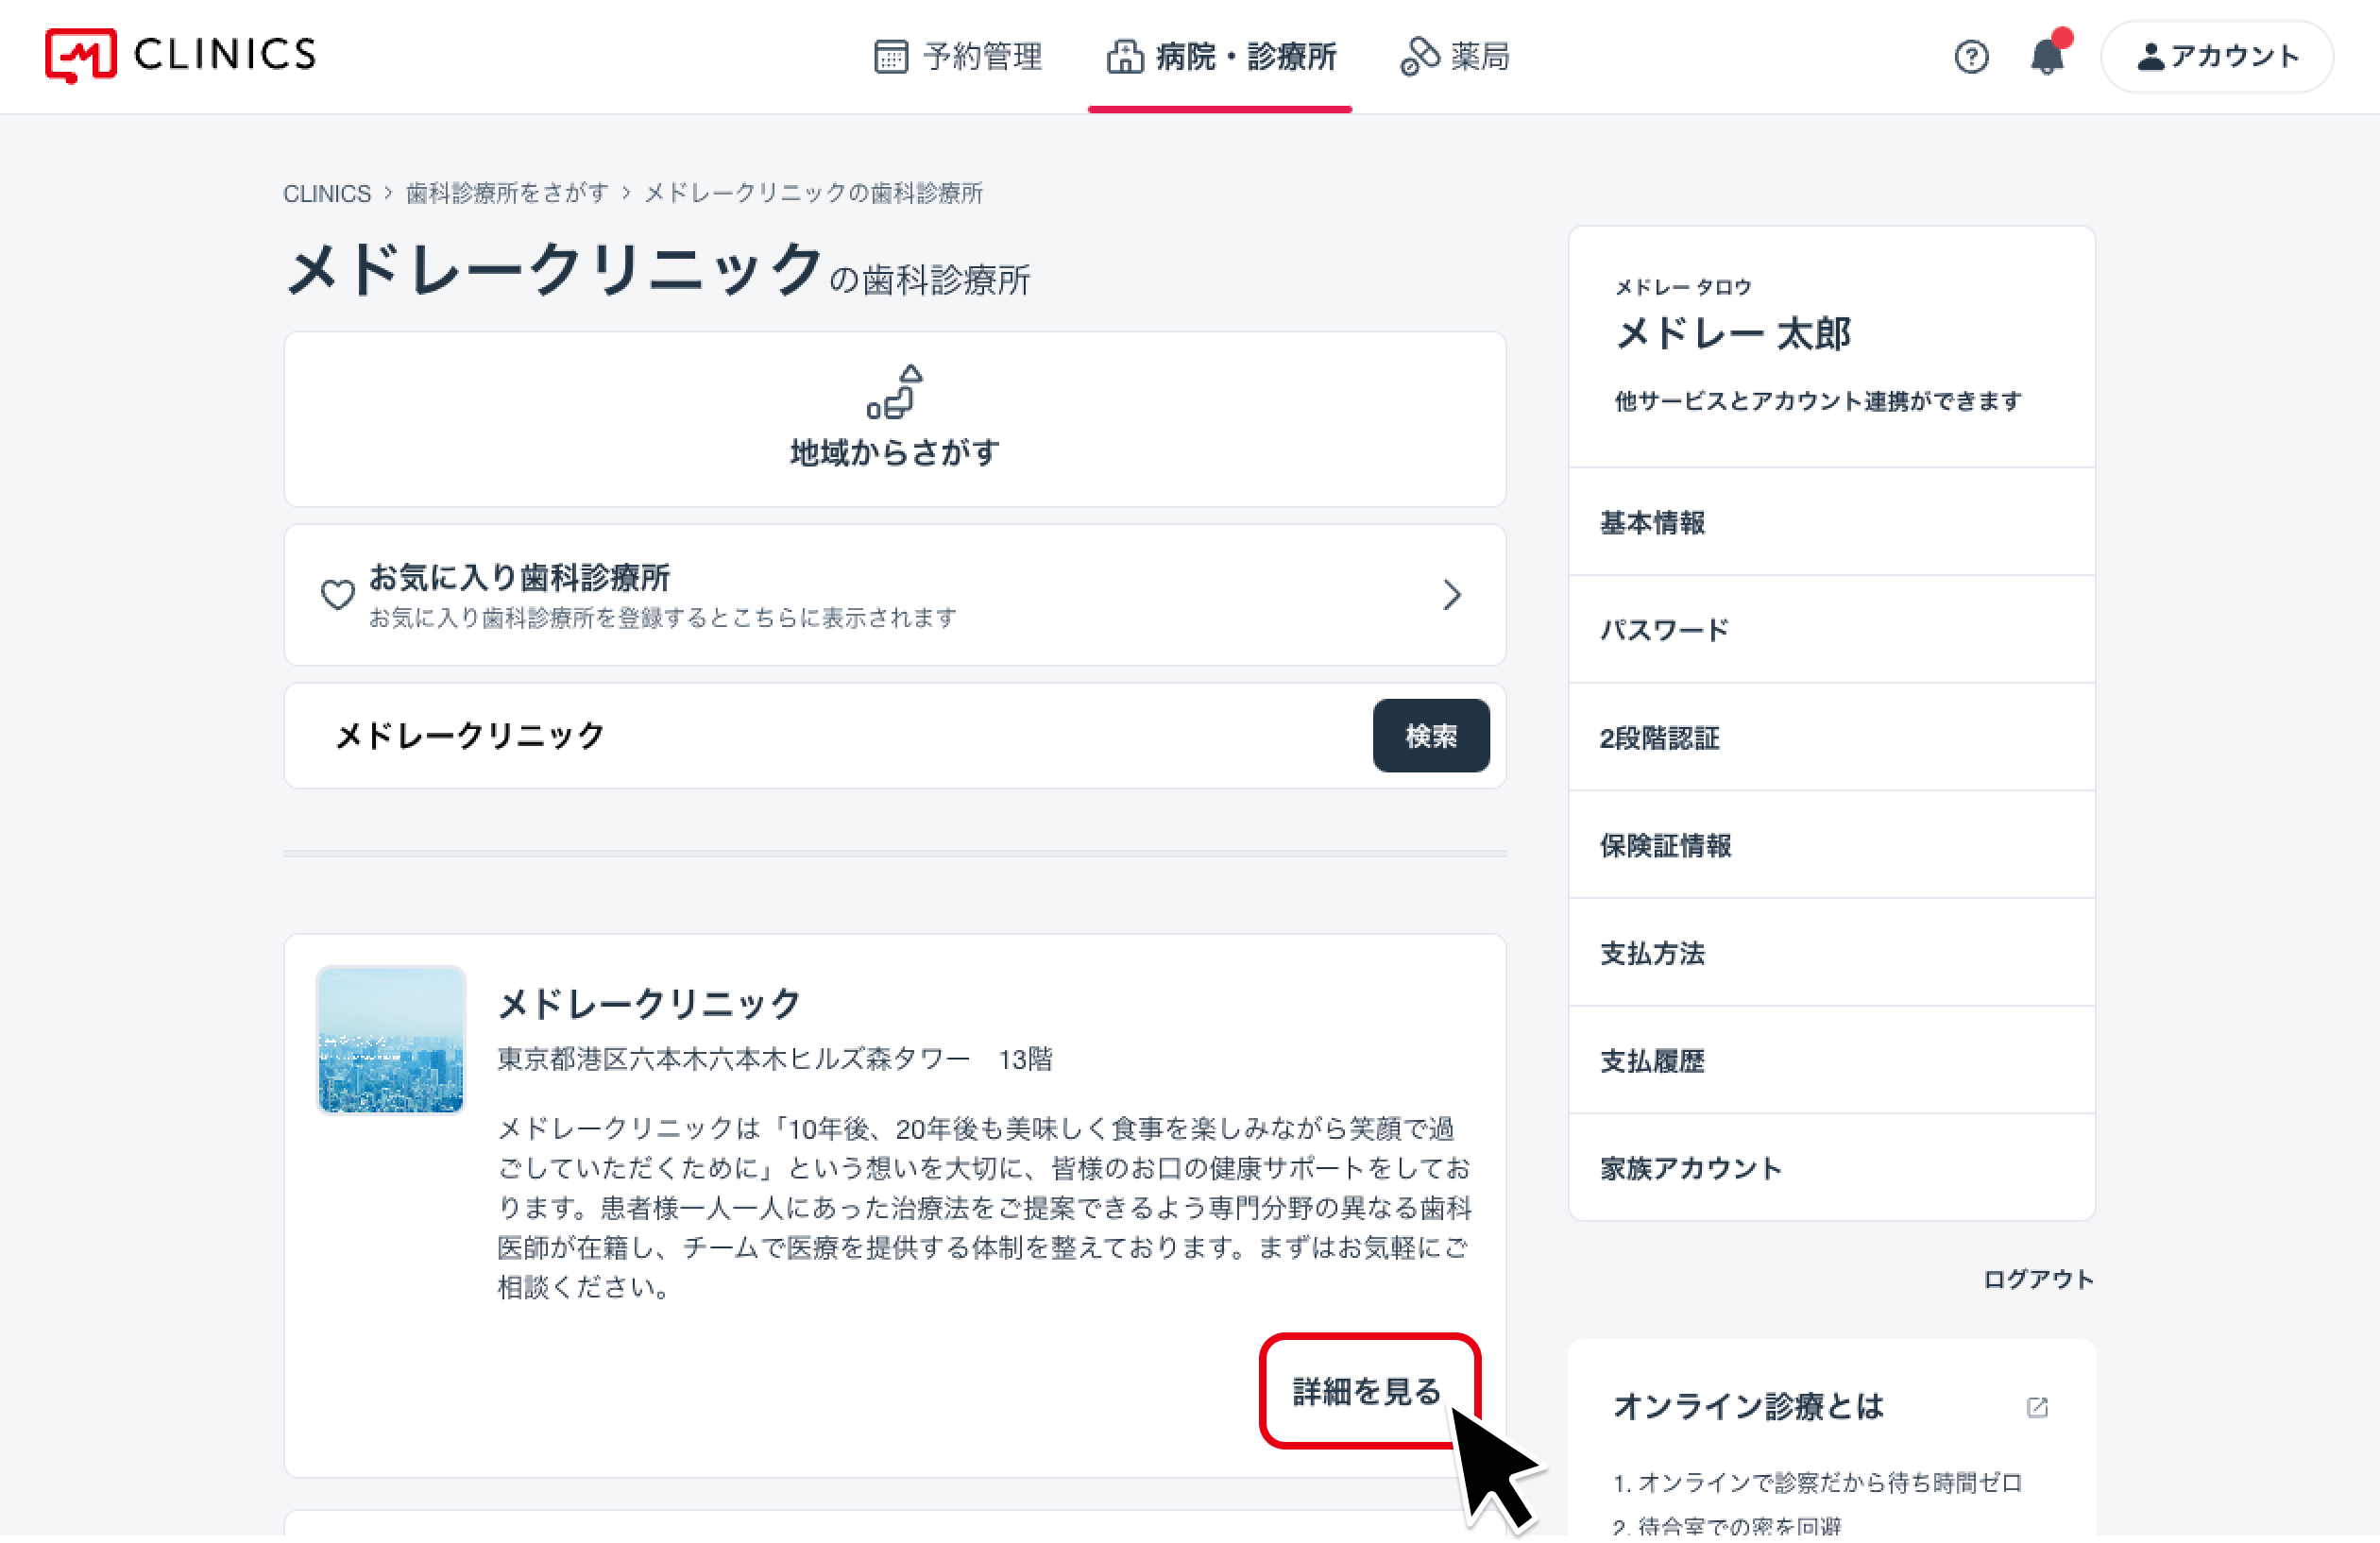Open 支払履歴 in account menu
This screenshot has width=2380, height=1543.
click(1831, 1060)
